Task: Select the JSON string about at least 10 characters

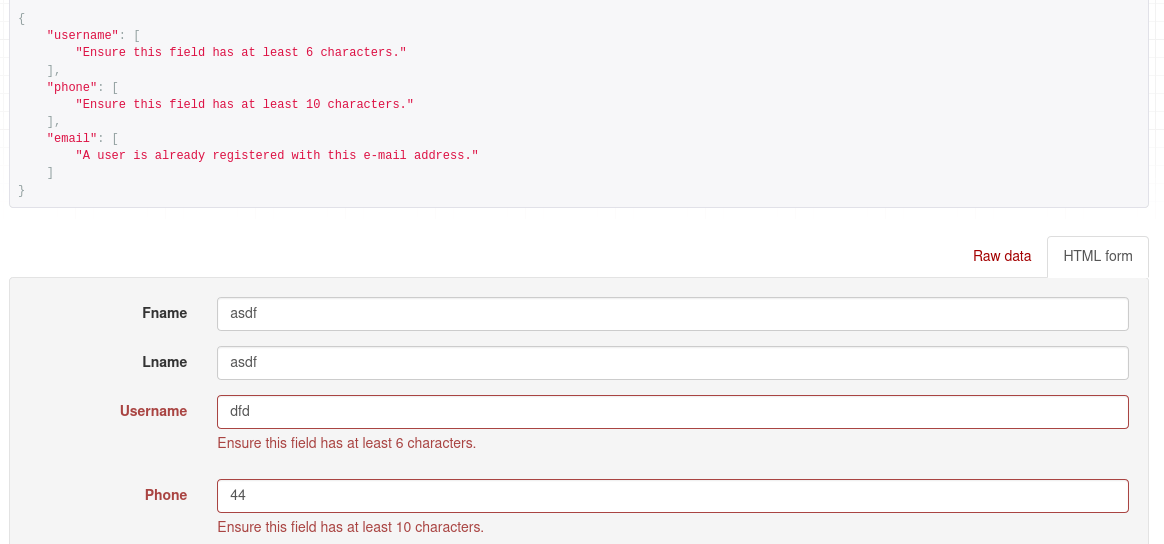Action: pos(245,104)
